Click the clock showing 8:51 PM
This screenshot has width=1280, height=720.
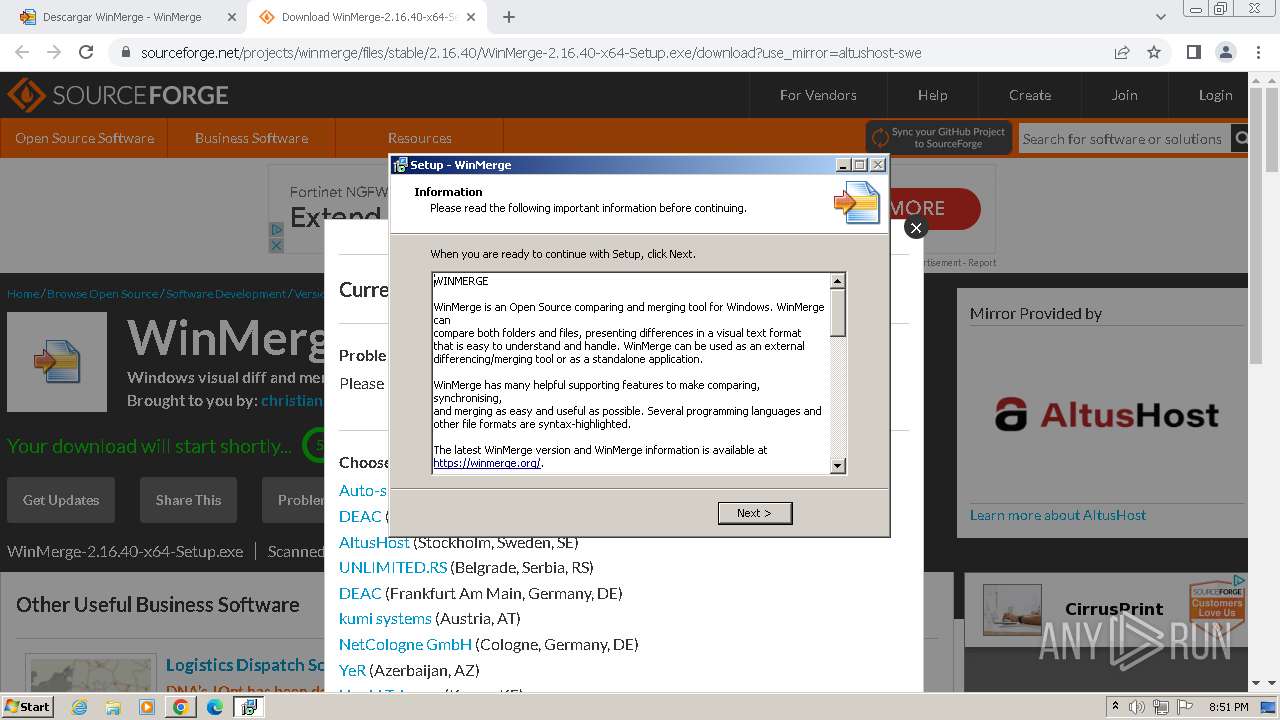coord(1228,707)
